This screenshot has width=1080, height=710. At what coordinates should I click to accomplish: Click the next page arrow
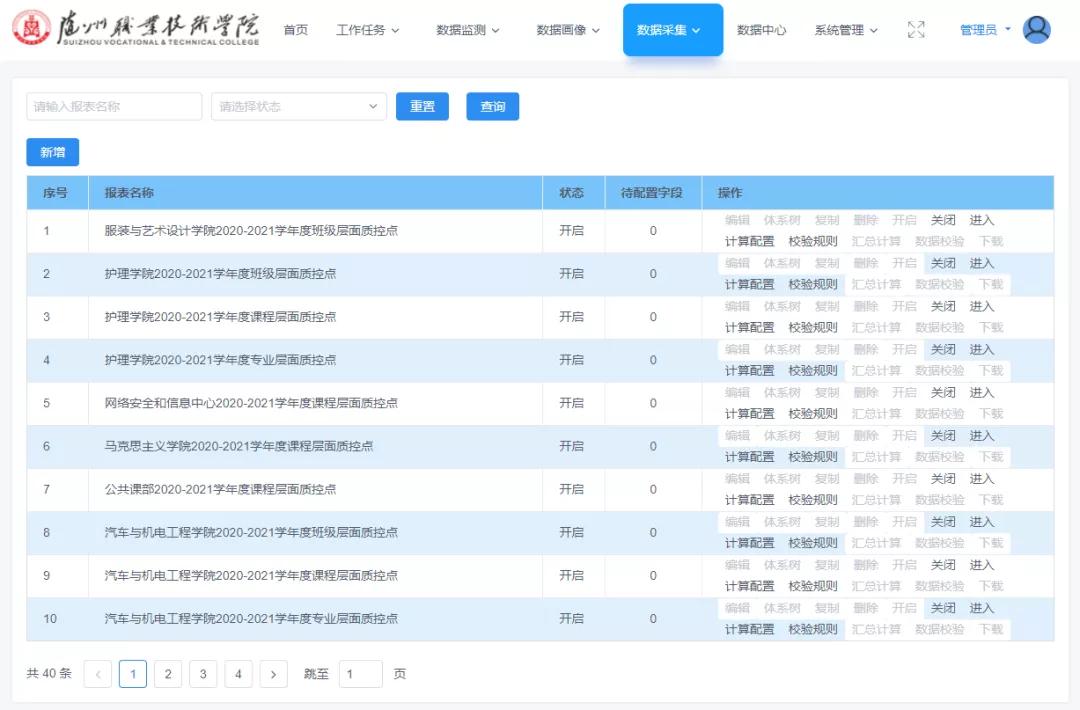(x=274, y=674)
